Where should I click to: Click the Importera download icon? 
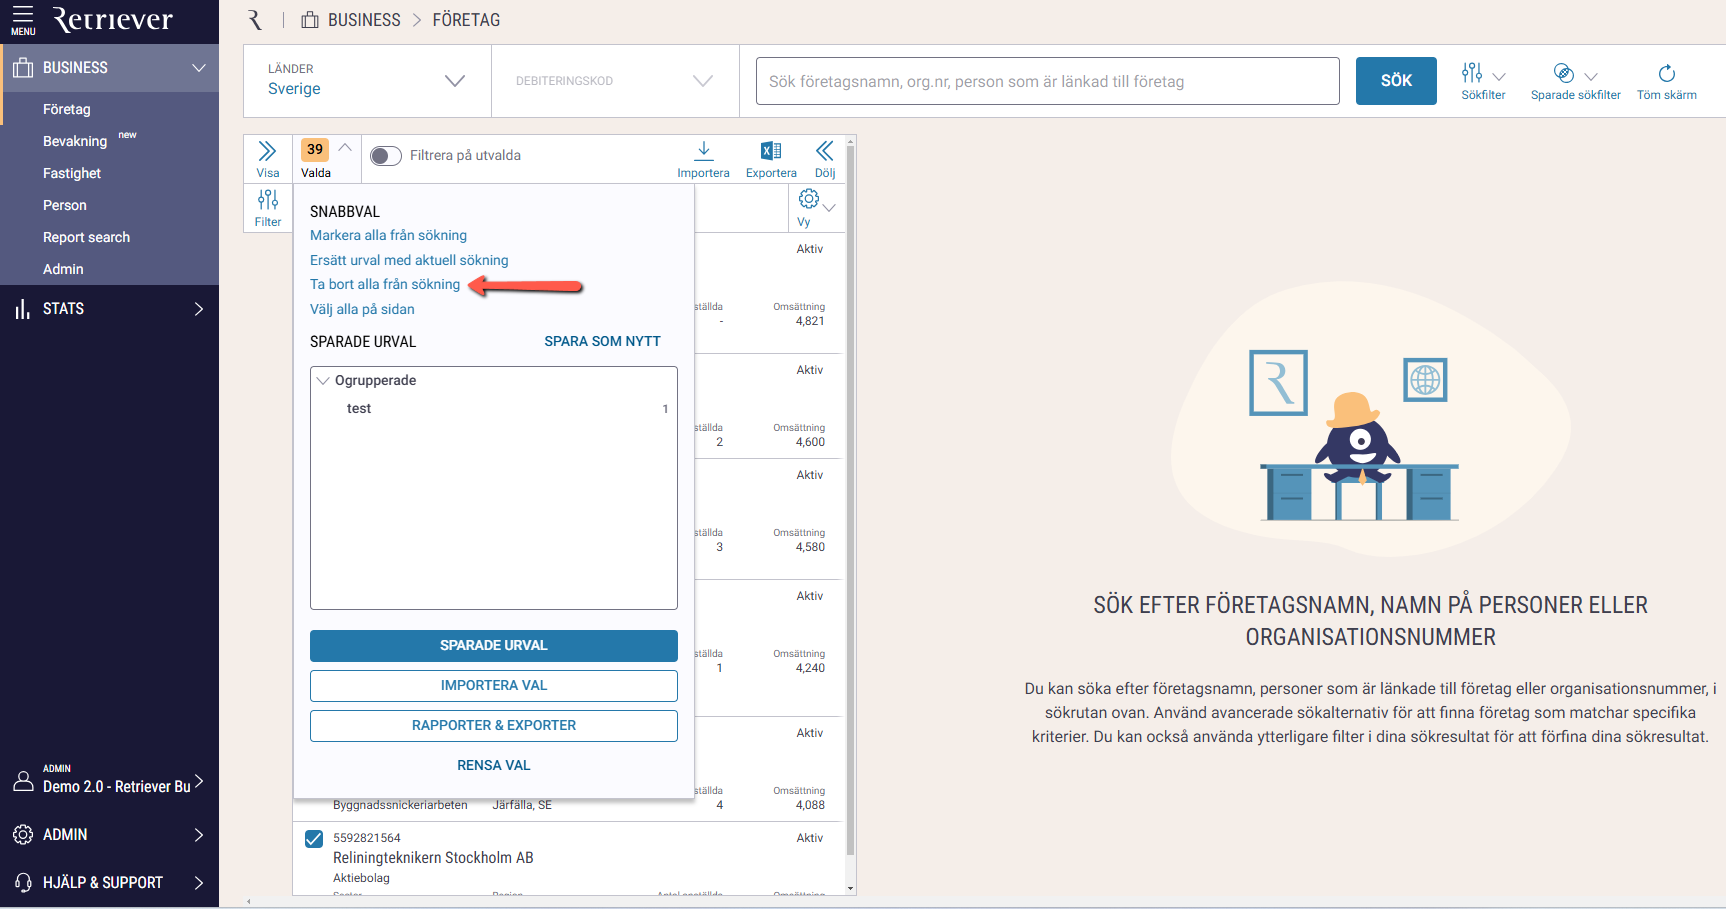coord(704,151)
